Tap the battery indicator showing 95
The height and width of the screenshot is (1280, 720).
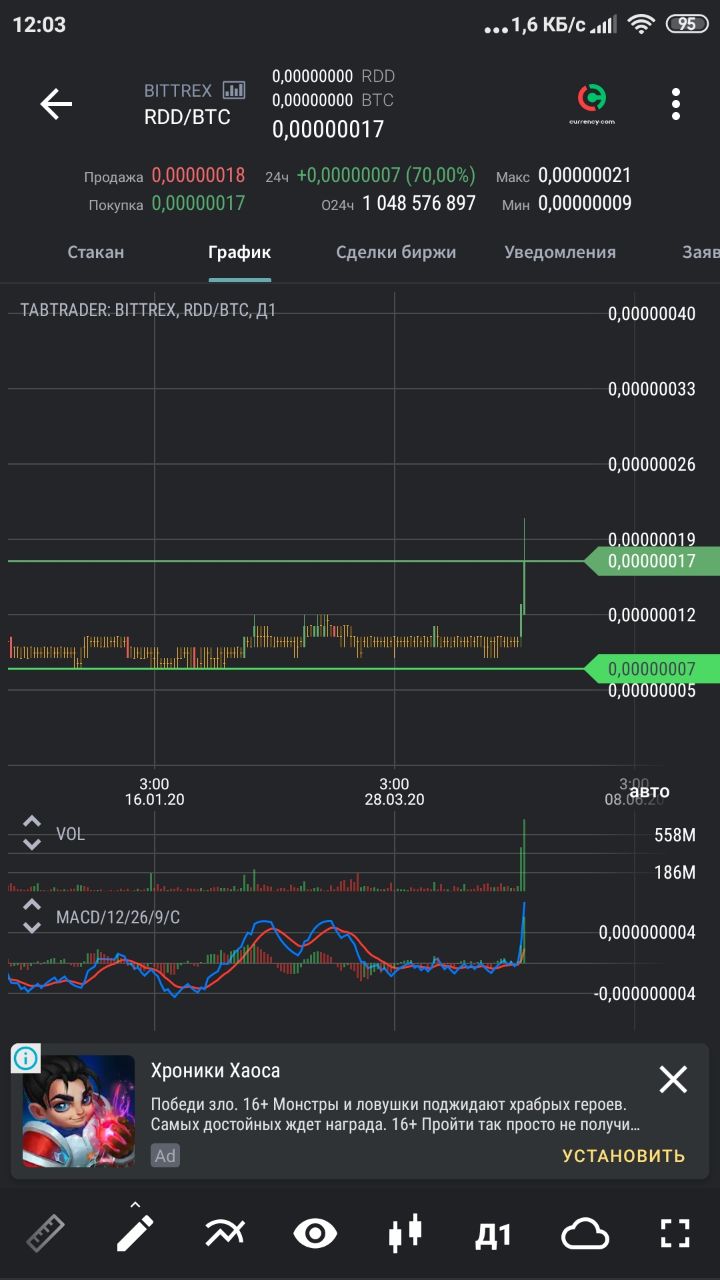point(687,24)
